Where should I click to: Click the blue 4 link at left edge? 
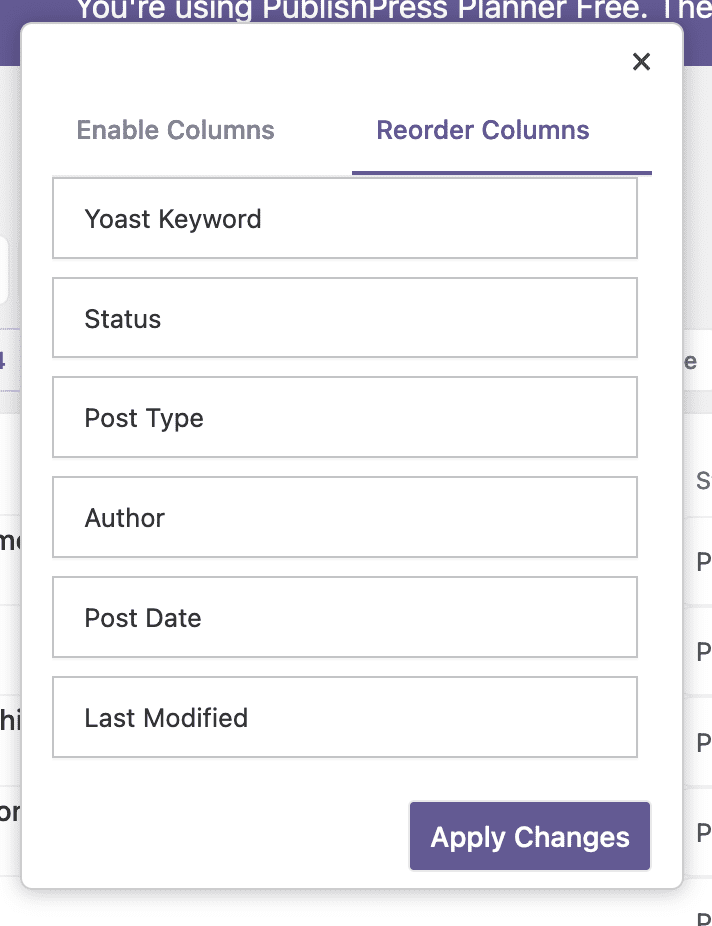pos(5,360)
